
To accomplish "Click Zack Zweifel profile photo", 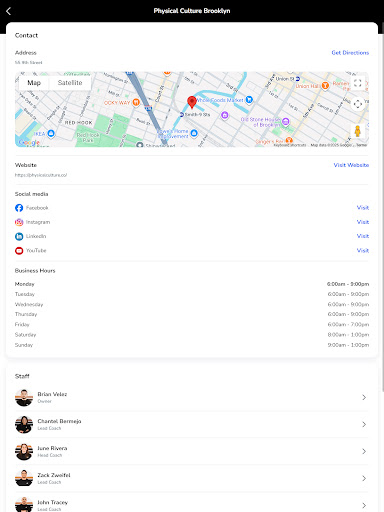I will pos(24,478).
